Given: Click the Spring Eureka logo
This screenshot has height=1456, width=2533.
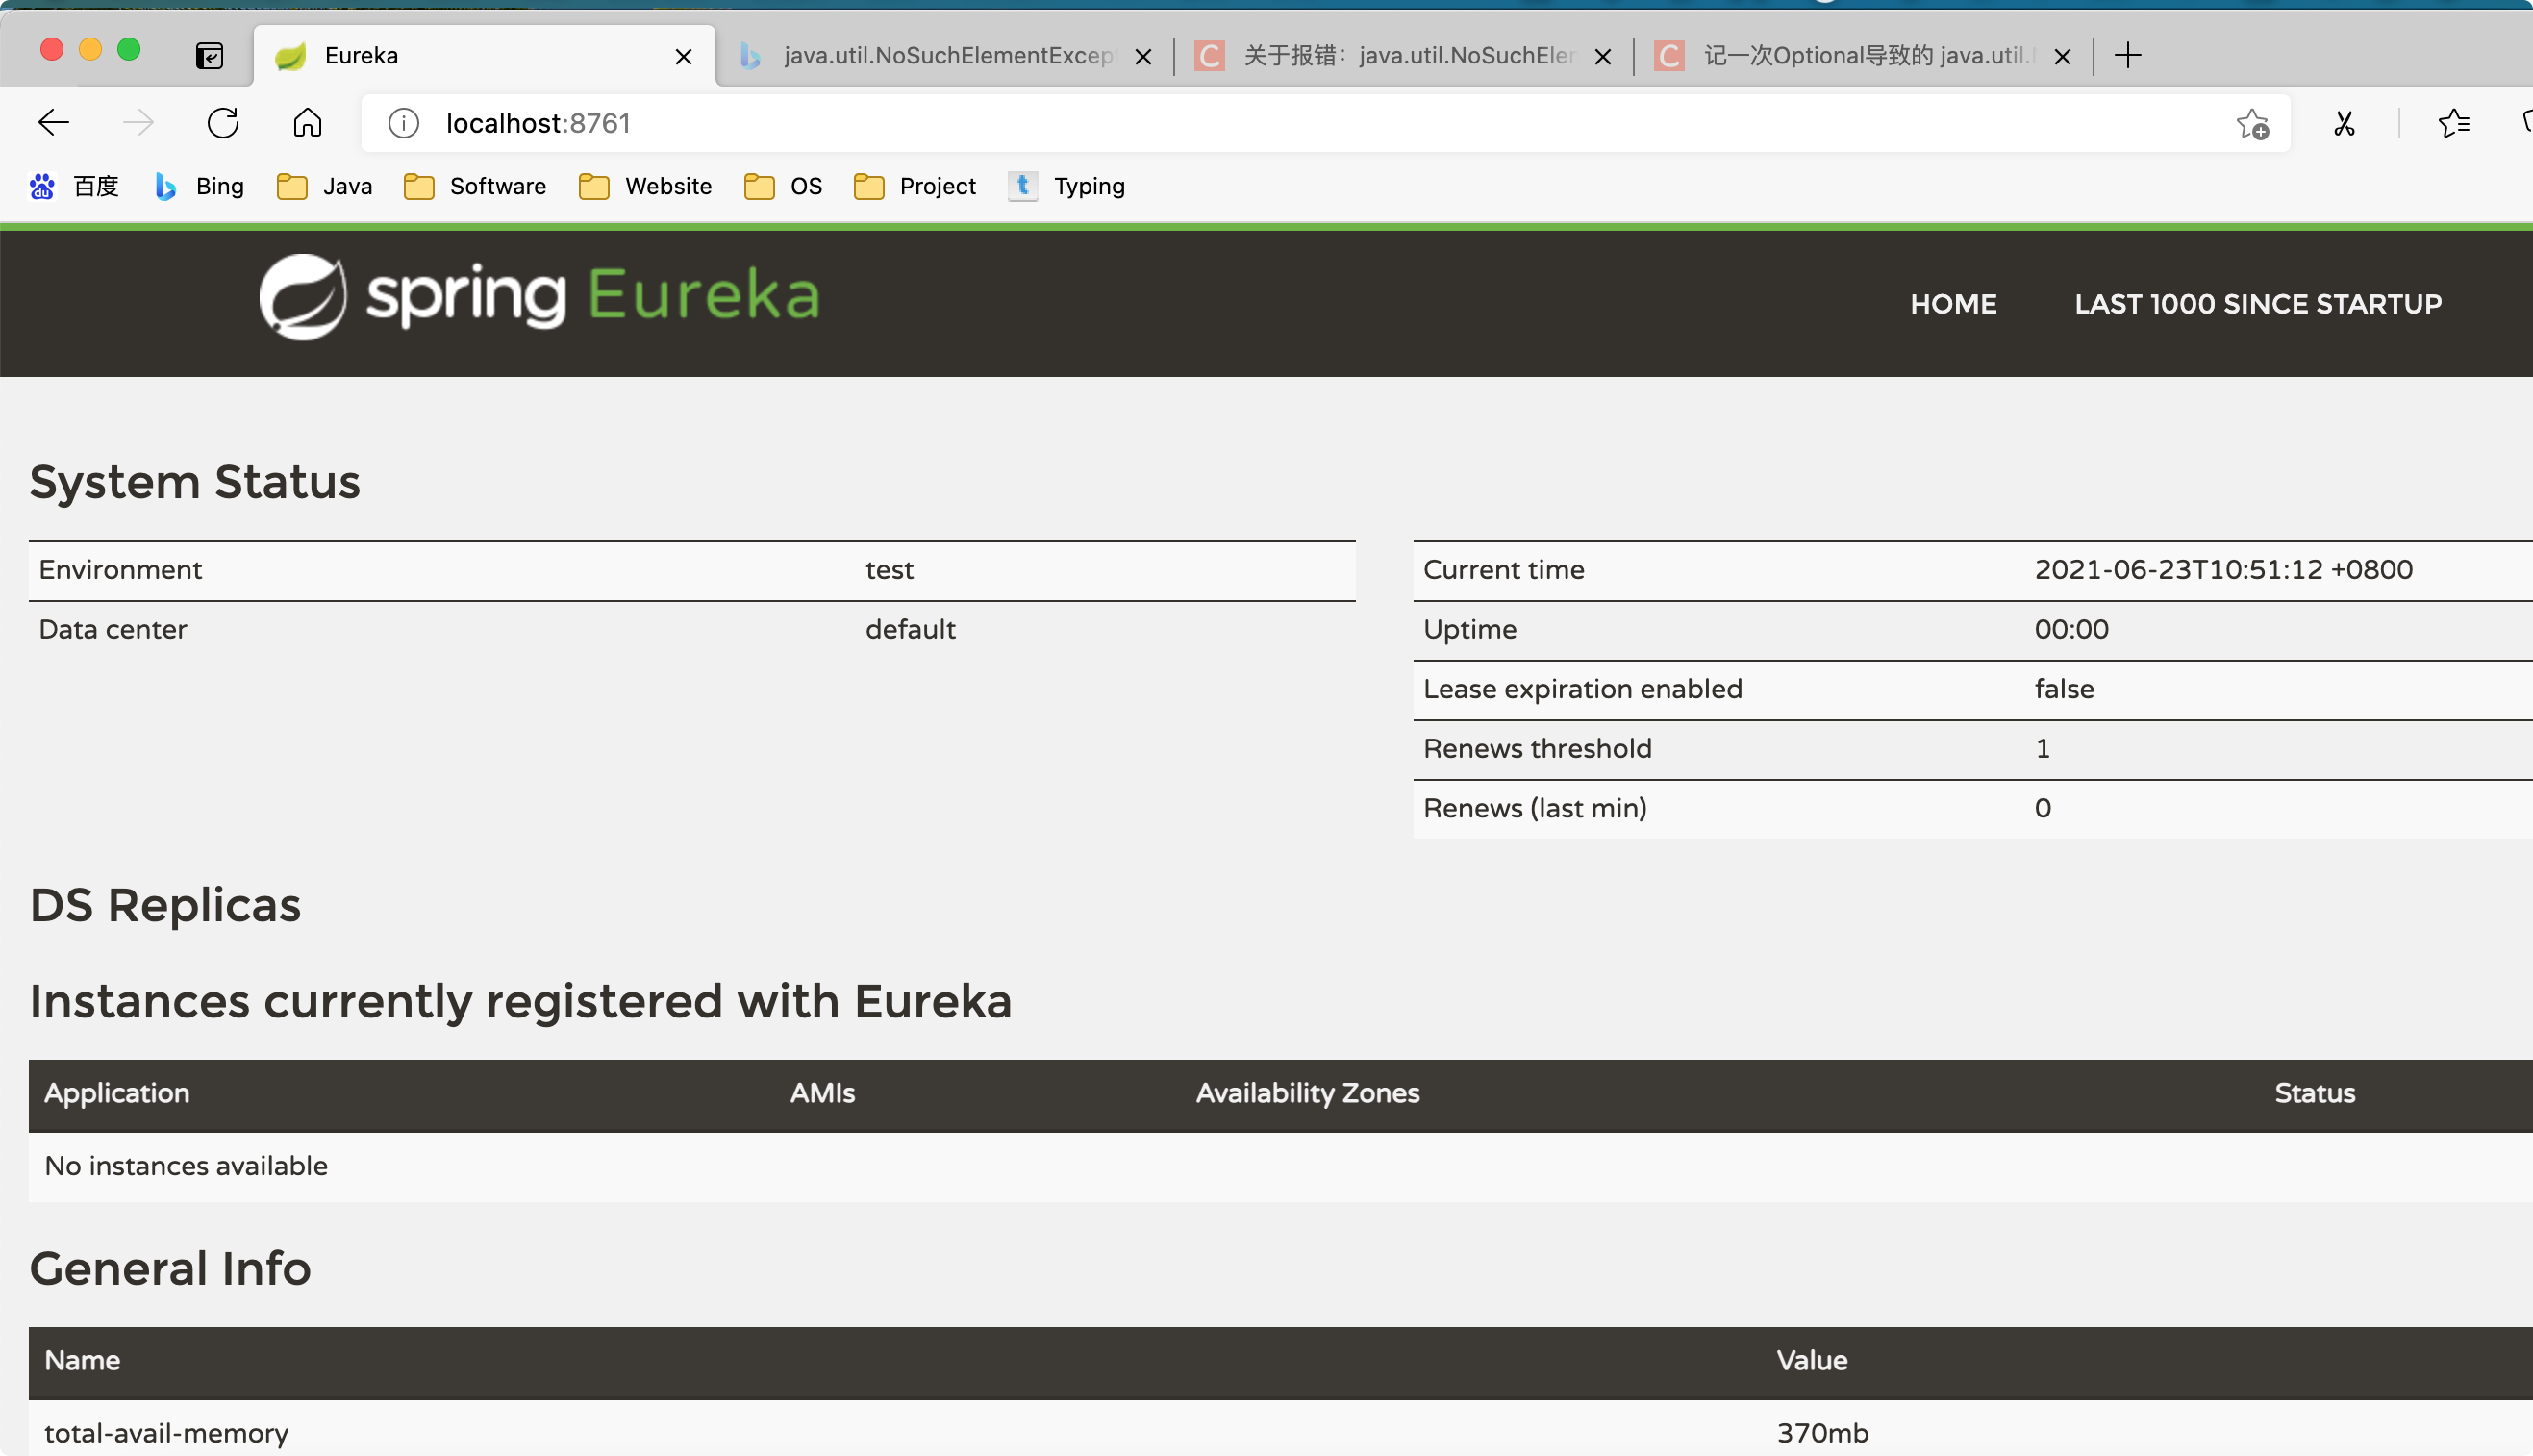Looking at the screenshot, I should (x=539, y=297).
